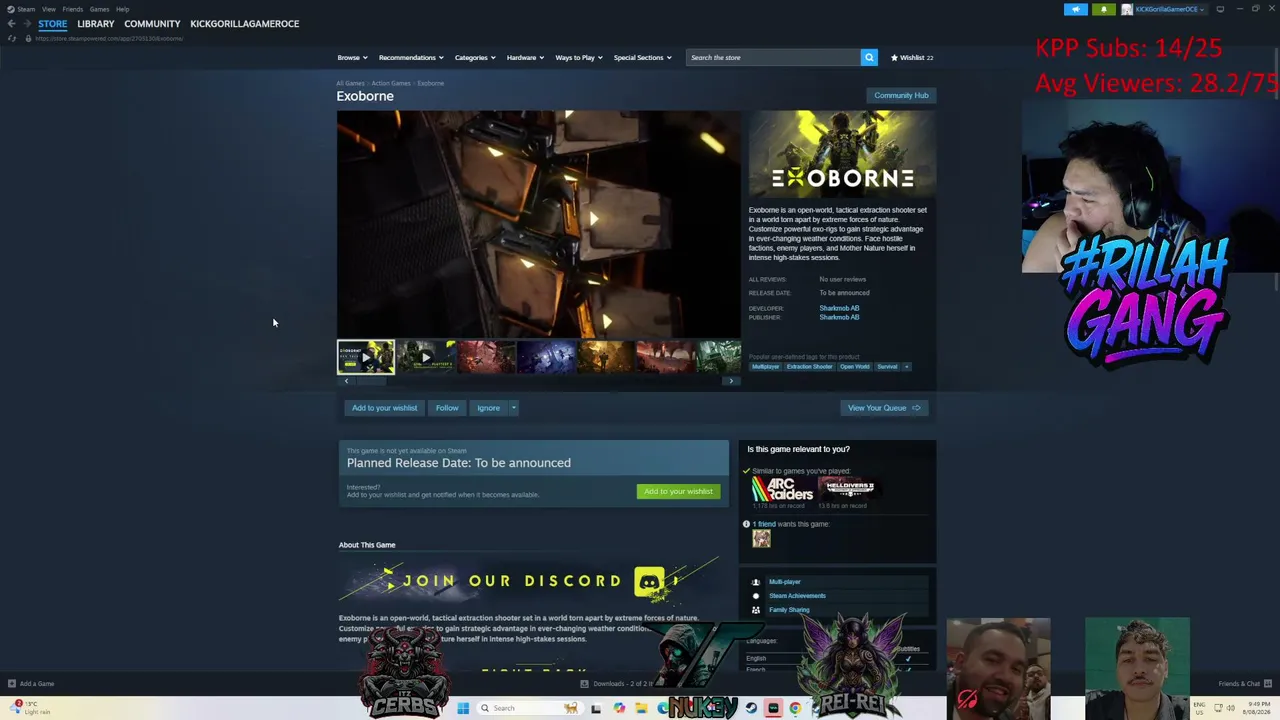Screen dimensions: 1280x720
Task: Open the View menu
Action: click(x=49, y=9)
